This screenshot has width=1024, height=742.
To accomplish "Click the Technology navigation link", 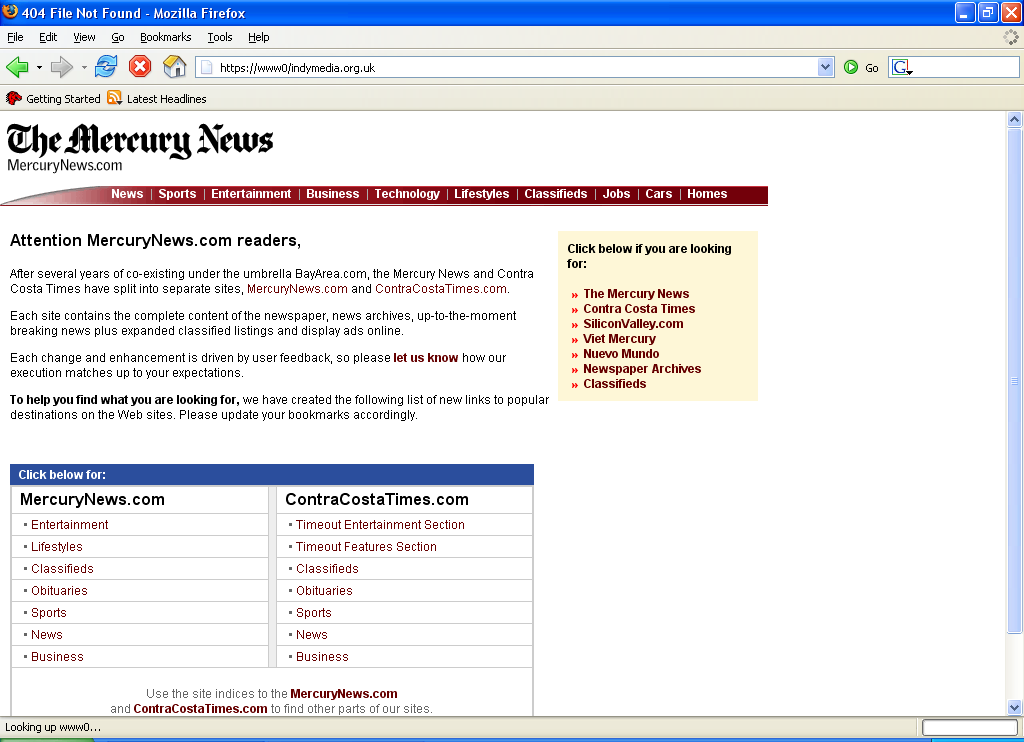I will (x=407, y=194).
